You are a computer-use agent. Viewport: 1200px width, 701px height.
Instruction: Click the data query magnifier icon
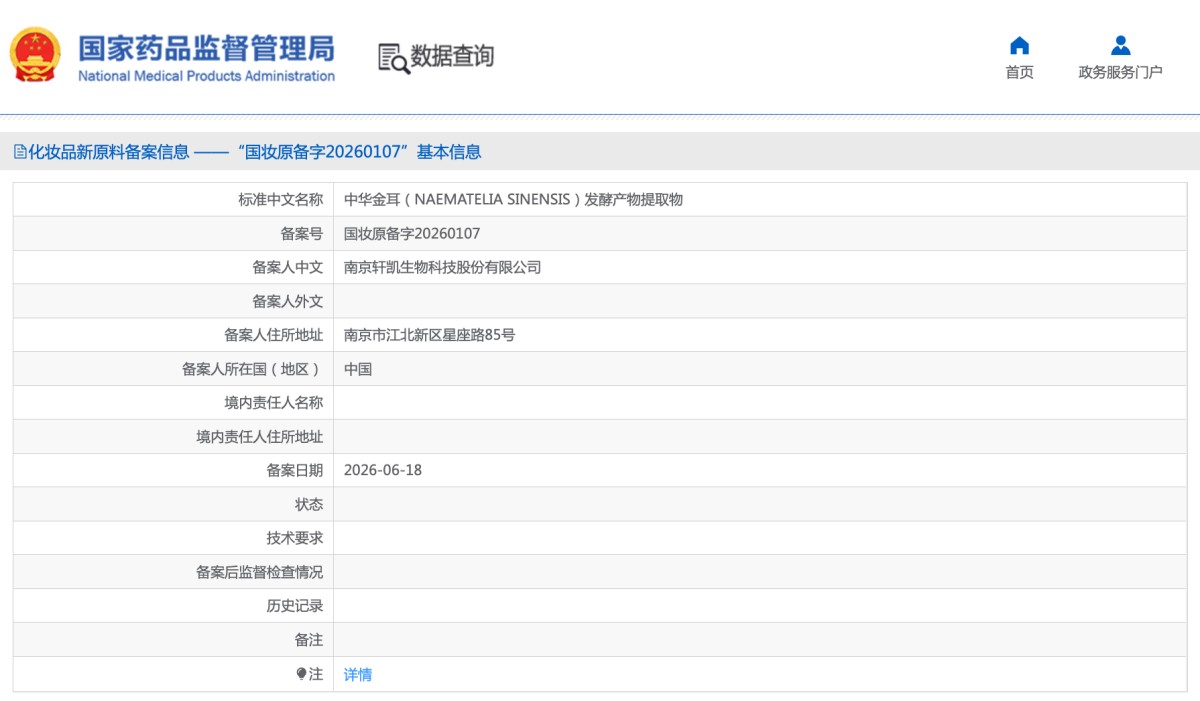tap(393, 58)
